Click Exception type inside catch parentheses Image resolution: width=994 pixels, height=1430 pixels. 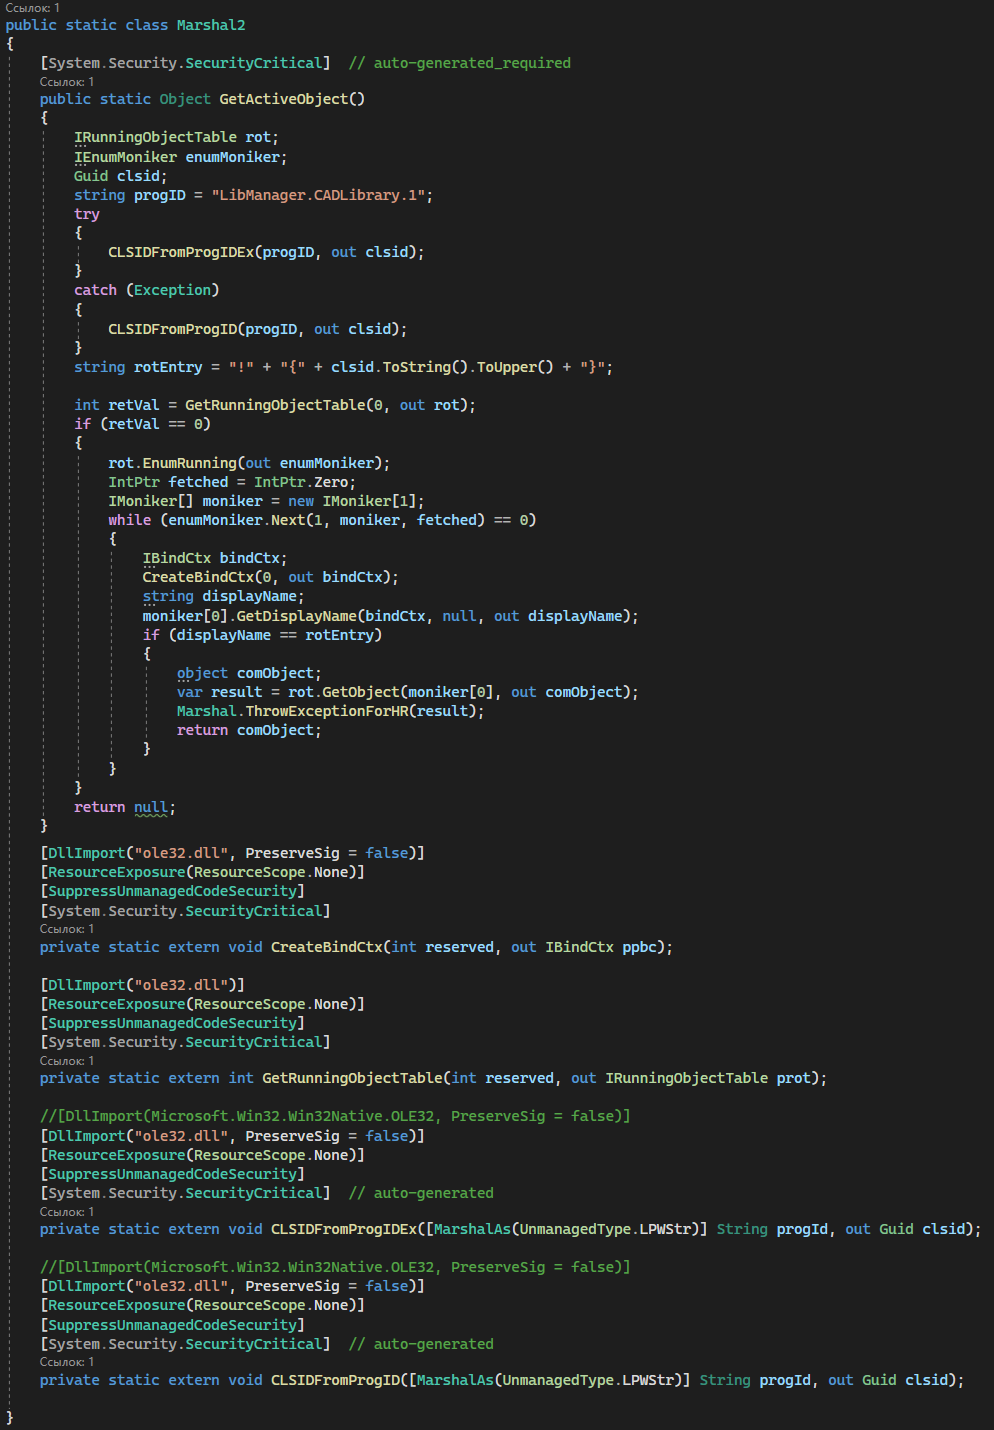coord(172,290)
